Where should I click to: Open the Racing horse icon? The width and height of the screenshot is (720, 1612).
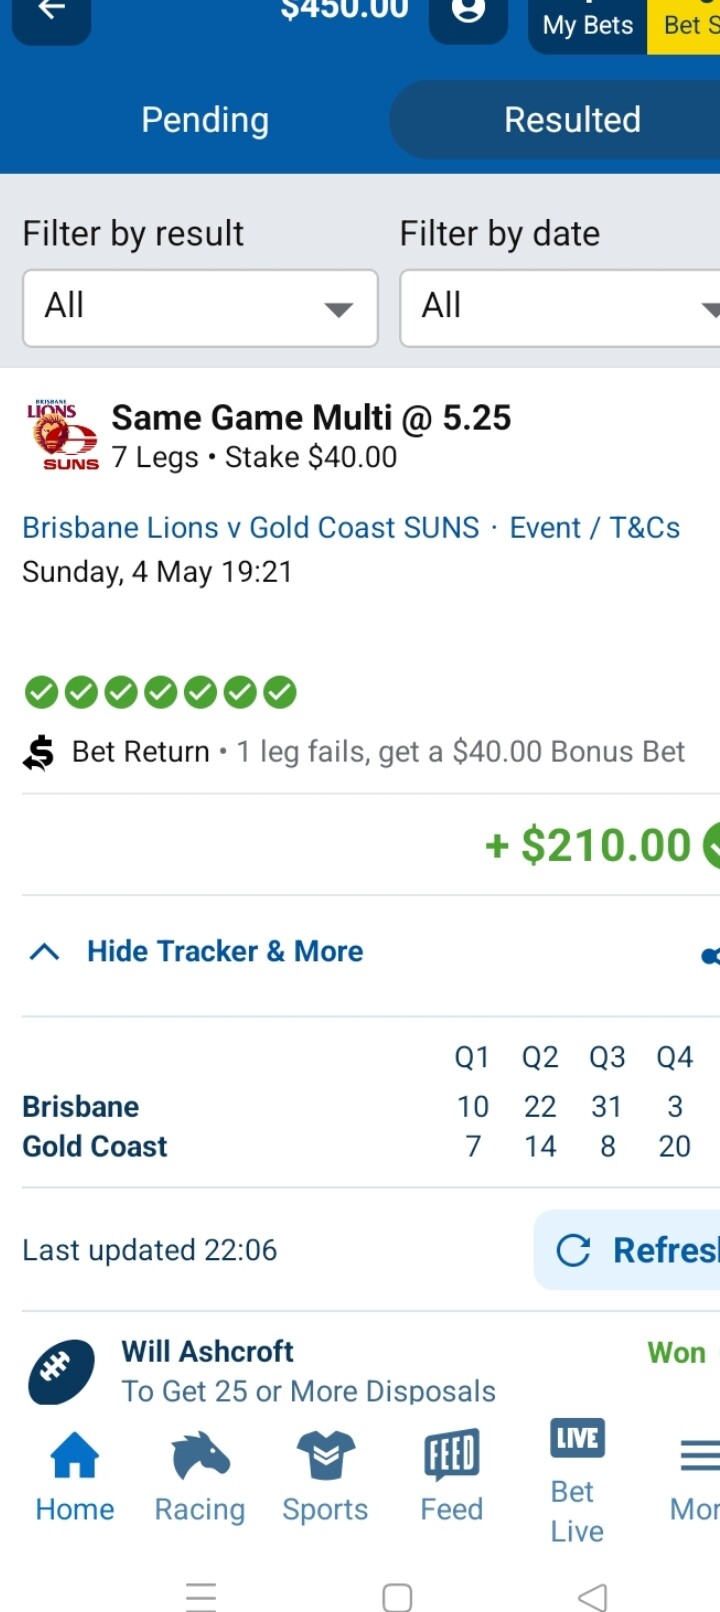click(200, 1455)
